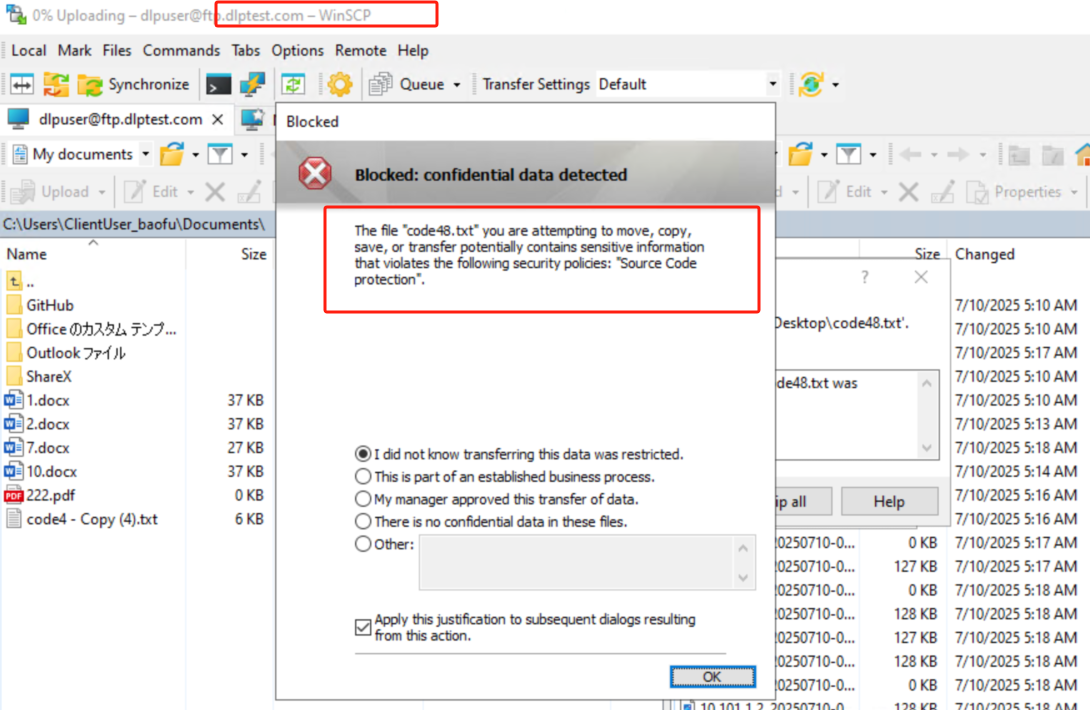Click the remote panel open folder icon
1090x710 pixels.
(x=801, y=154)
